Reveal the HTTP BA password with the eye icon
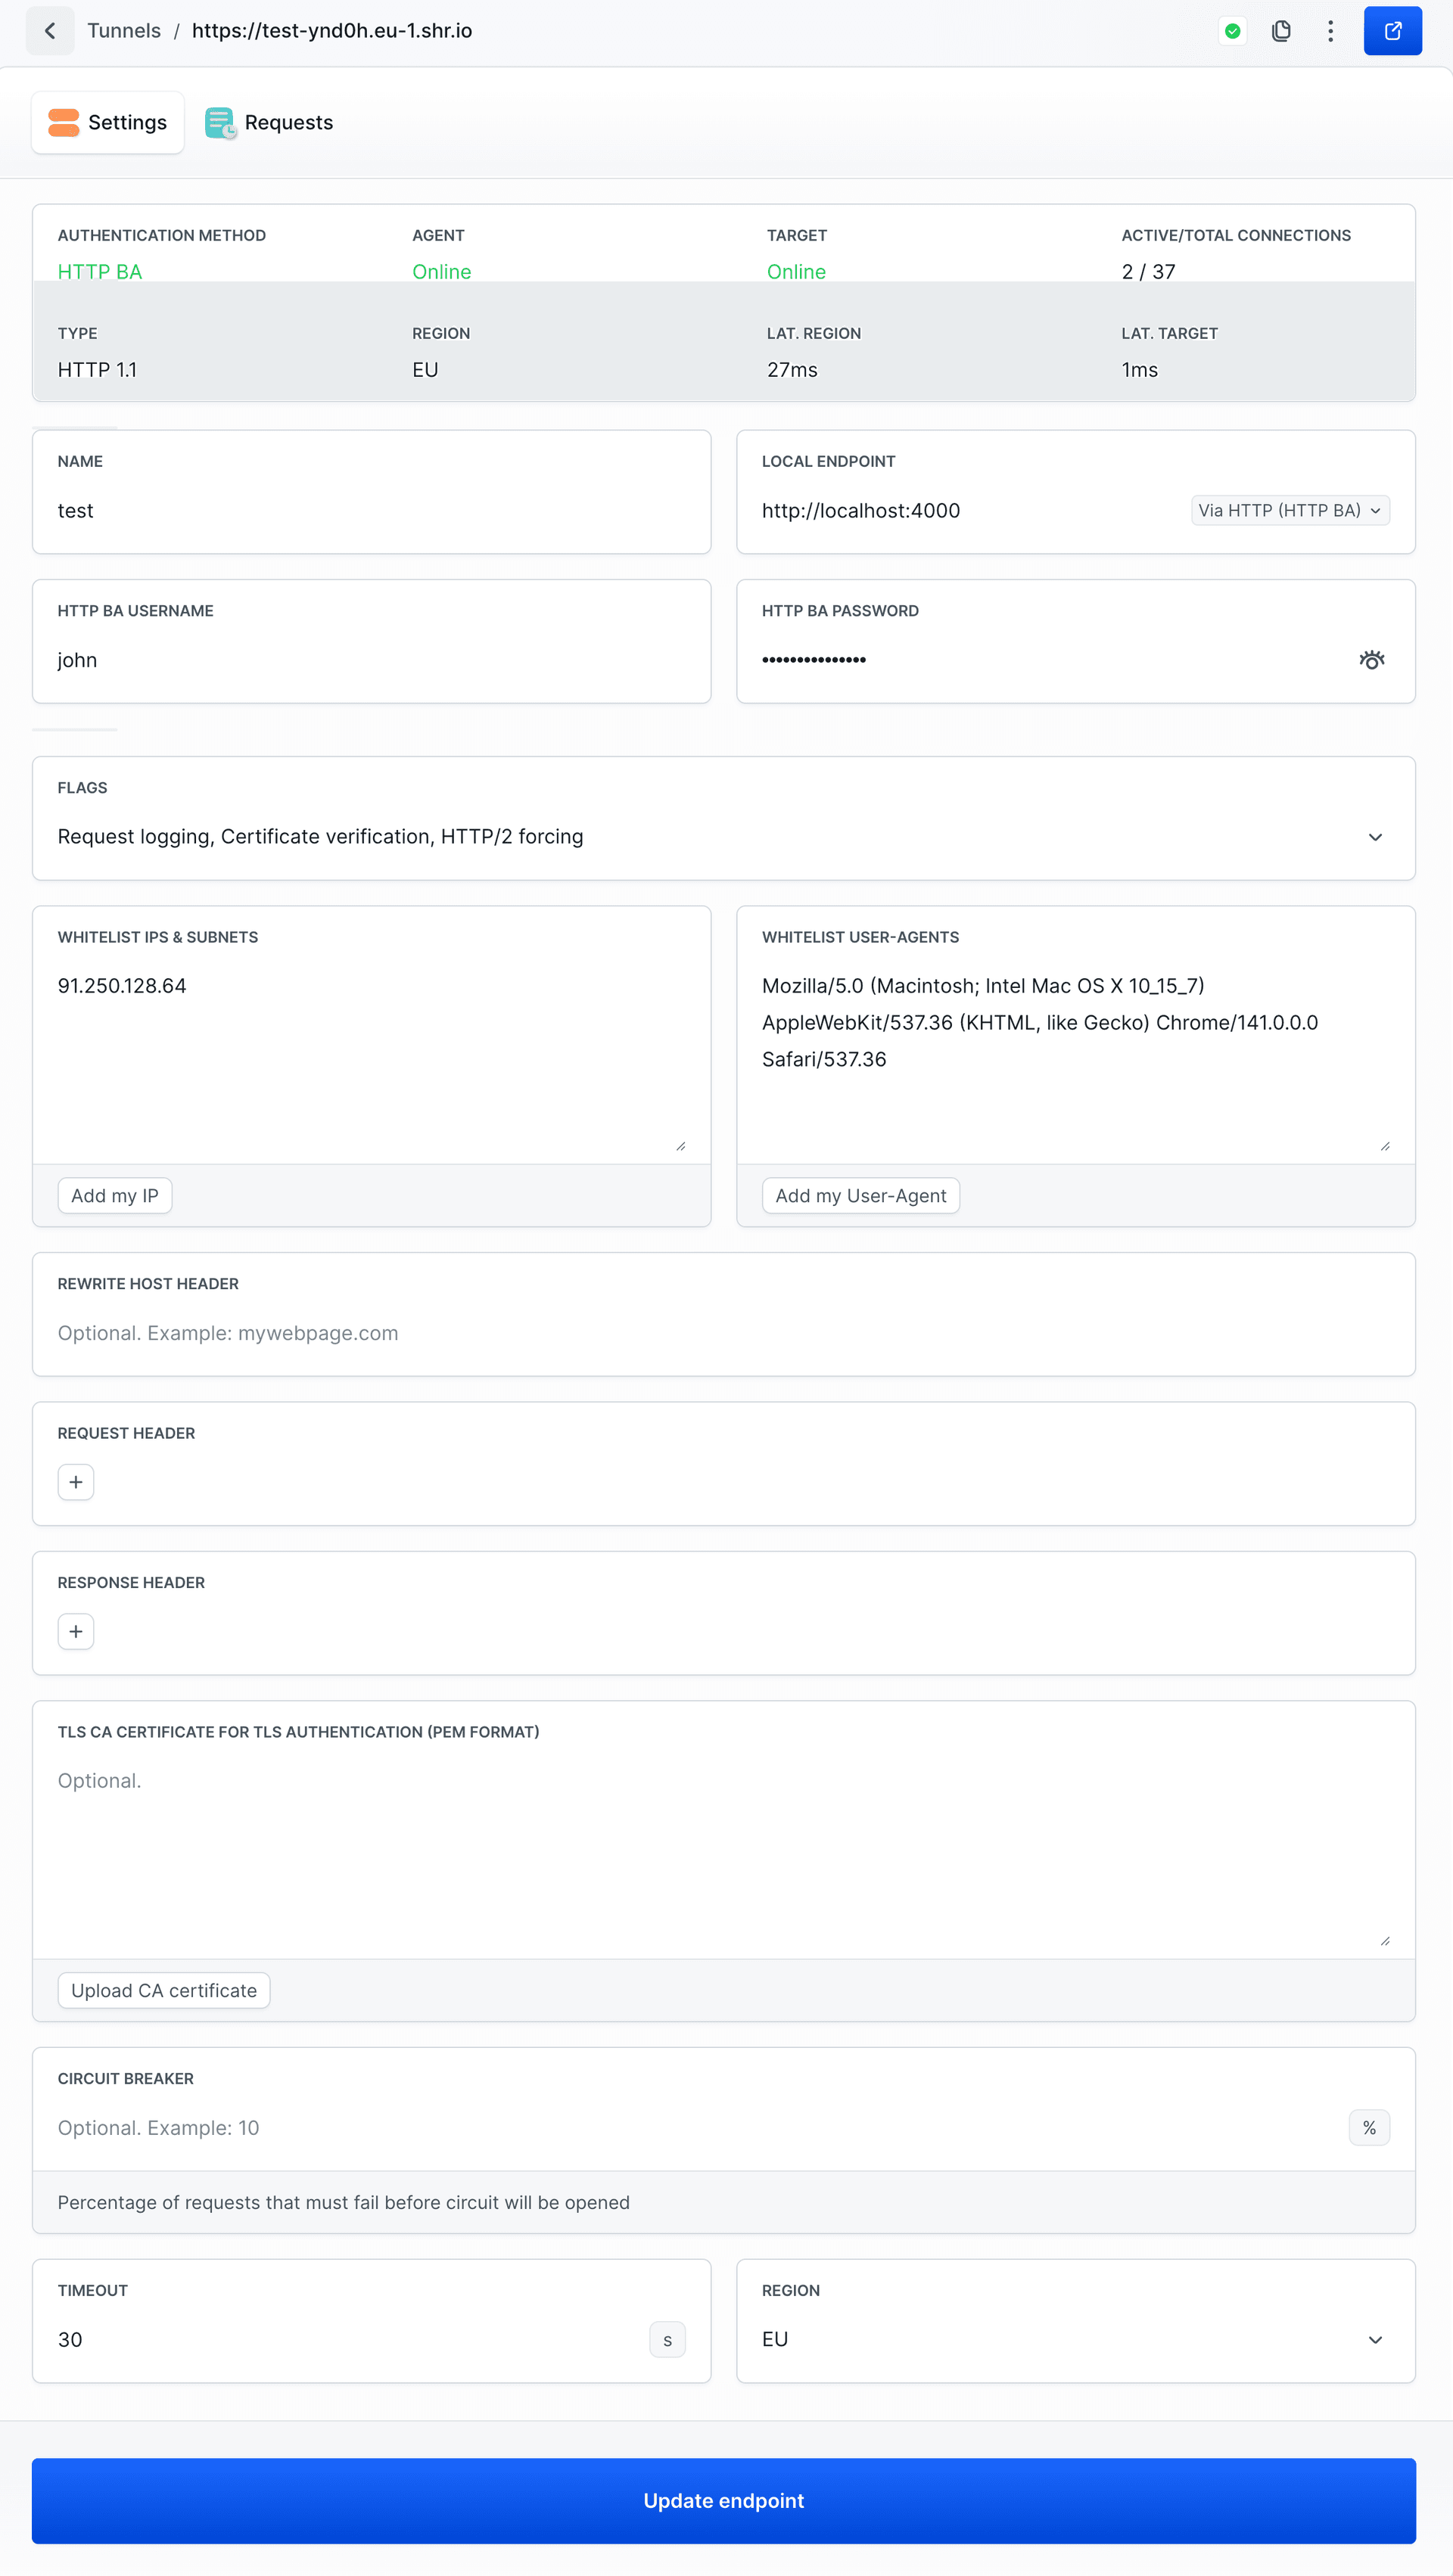 click(1371, 660)
